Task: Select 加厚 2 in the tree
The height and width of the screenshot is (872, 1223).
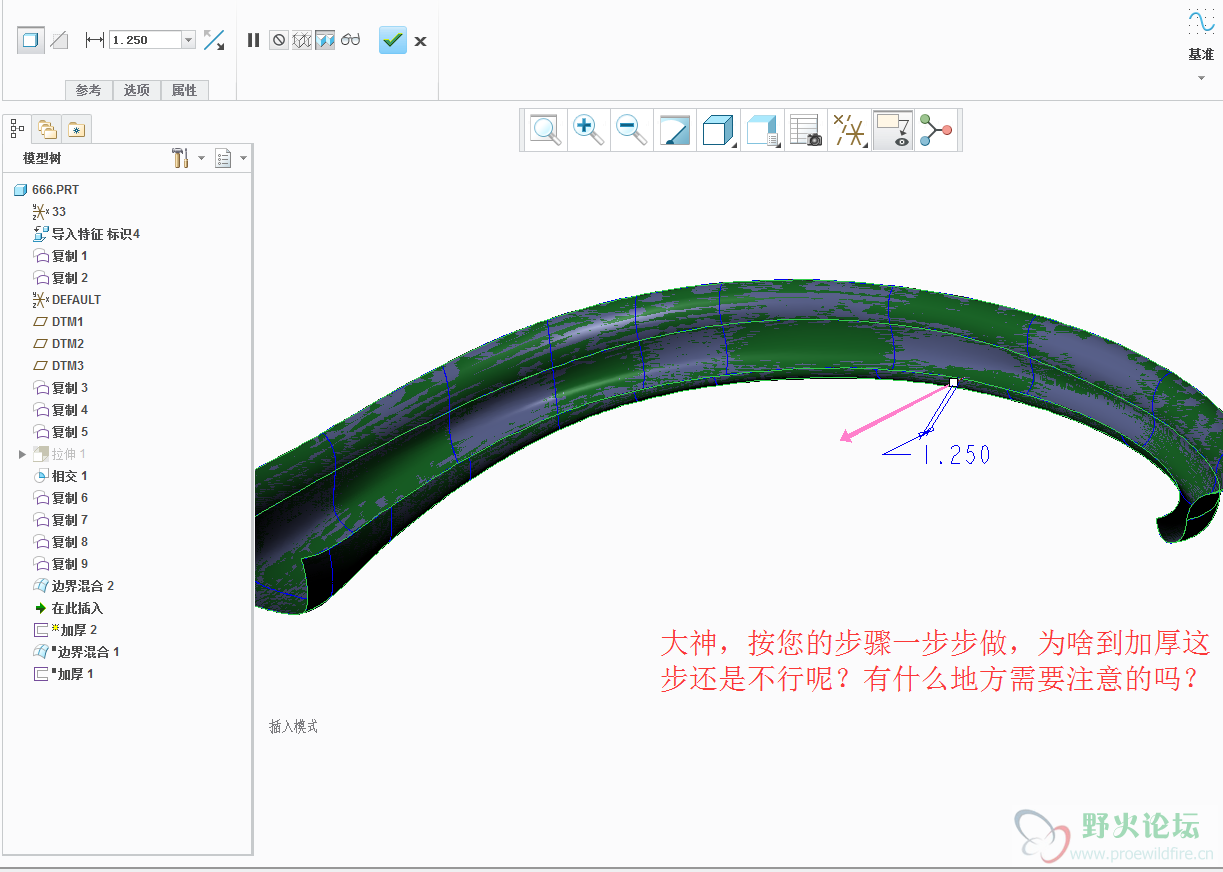Action: 78,630
